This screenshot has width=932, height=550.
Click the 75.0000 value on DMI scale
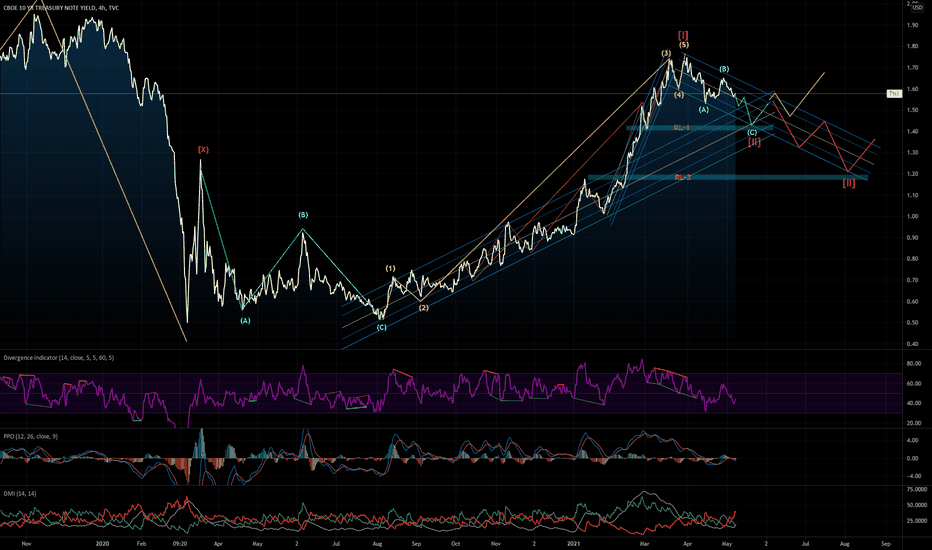(916, 490)
